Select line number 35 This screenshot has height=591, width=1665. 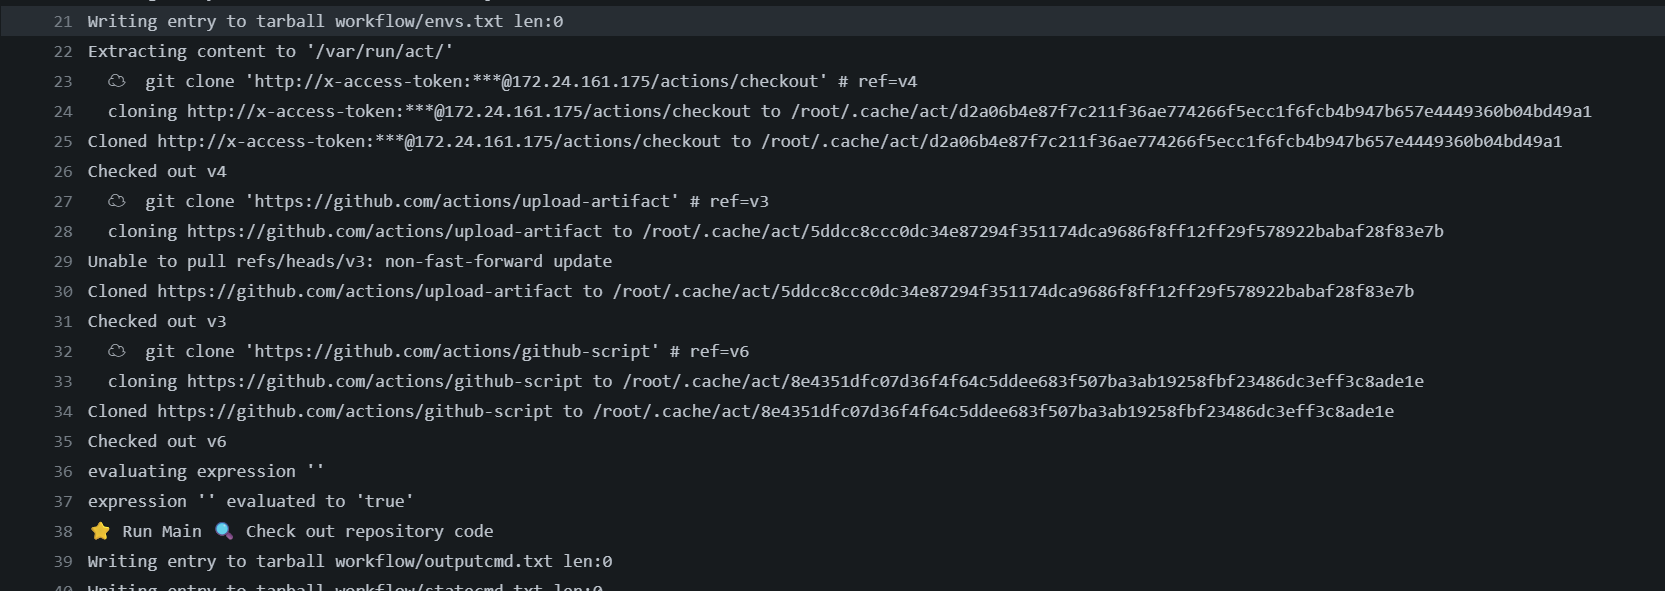click(x=63, y=441)
